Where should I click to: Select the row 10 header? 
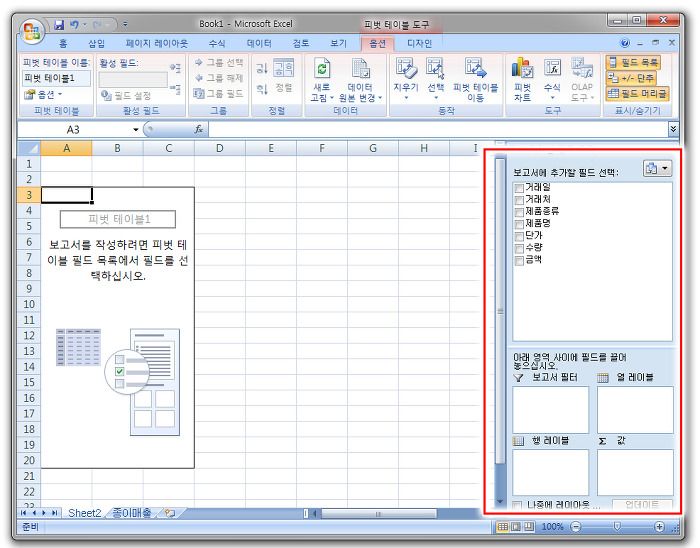point(29,304)
